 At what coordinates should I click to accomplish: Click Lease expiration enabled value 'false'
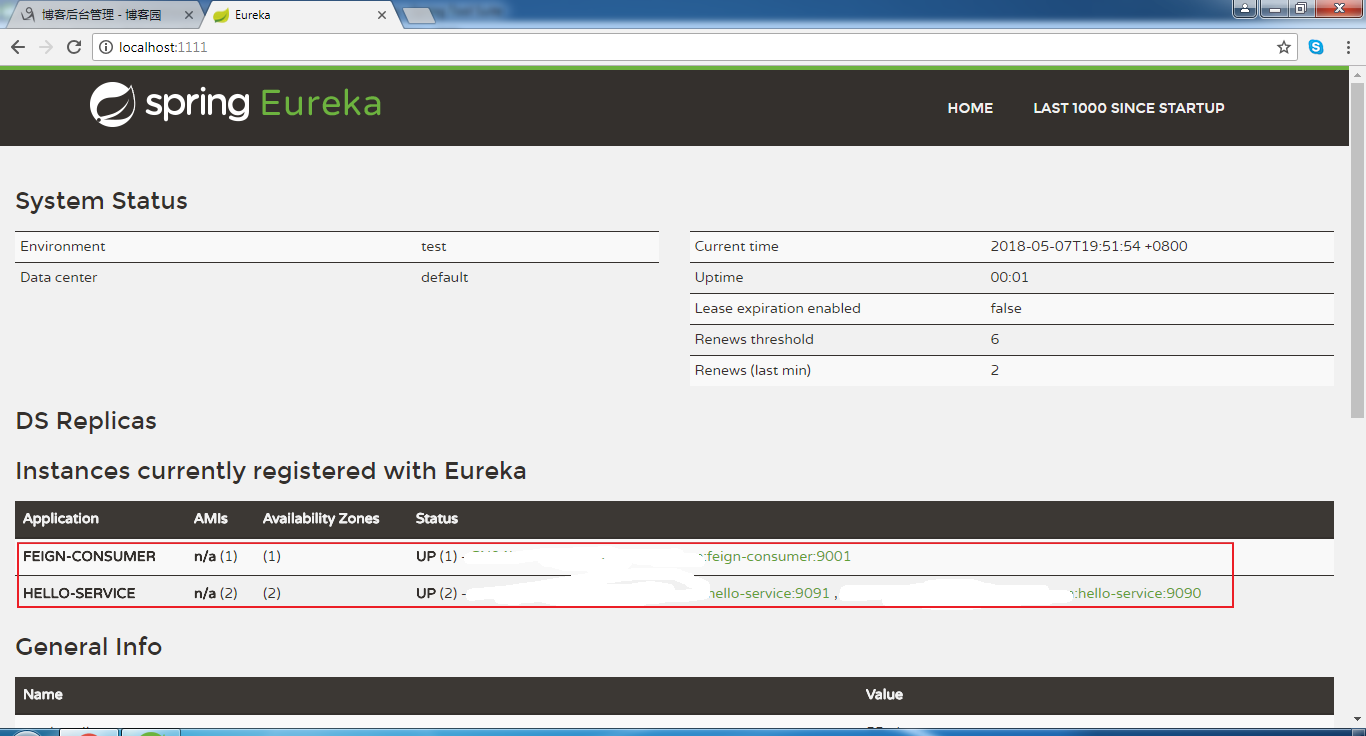(1006, 308)
